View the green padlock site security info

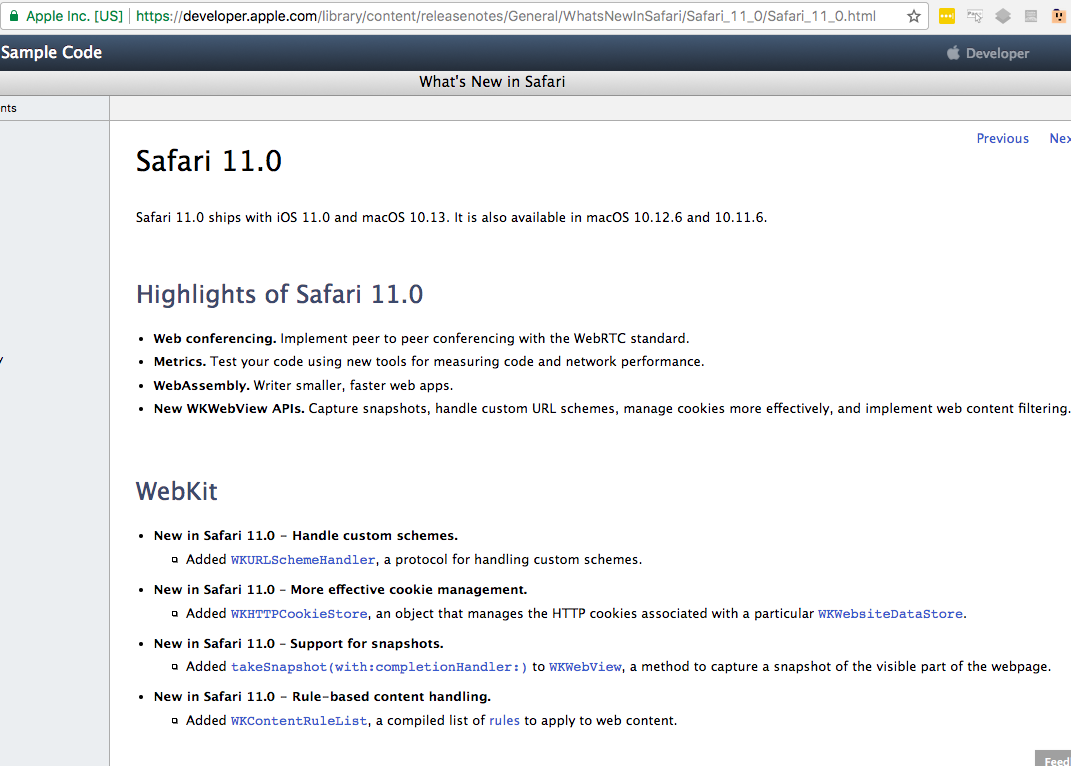tap(14, 16)
